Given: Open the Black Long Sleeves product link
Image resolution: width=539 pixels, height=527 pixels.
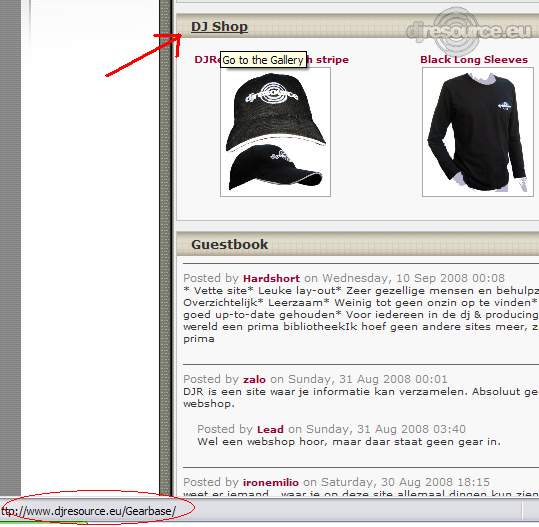Looking at the screenshot, I should (x=474, y=59).
